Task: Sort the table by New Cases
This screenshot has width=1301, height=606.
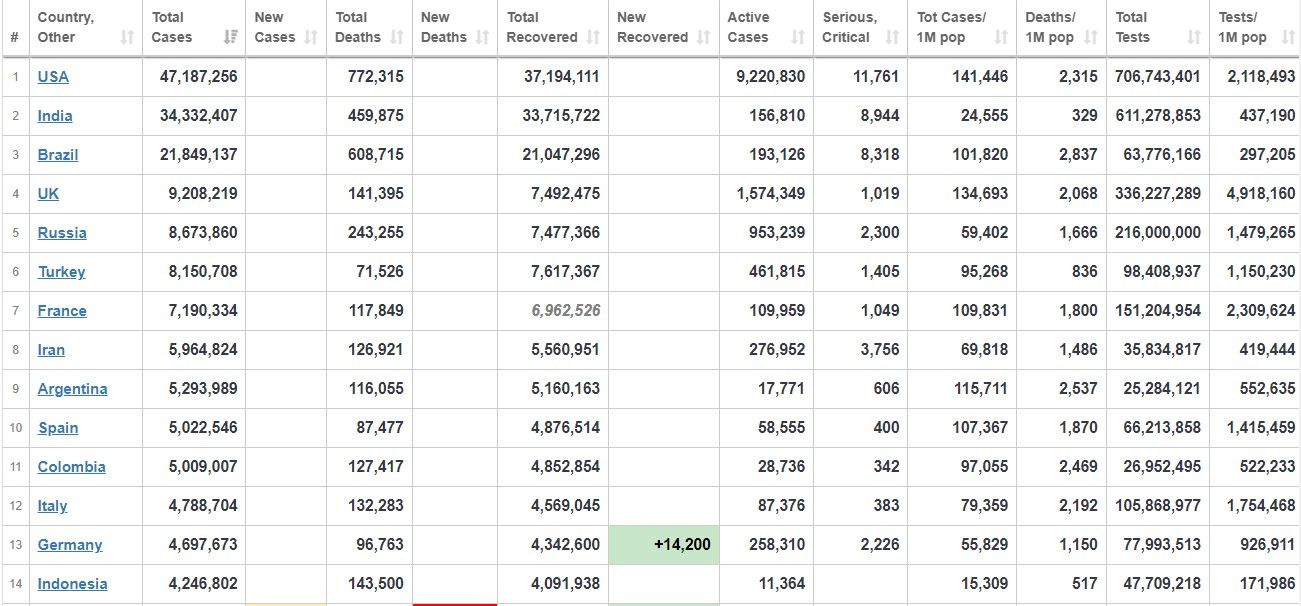Action: pos(311,37)
